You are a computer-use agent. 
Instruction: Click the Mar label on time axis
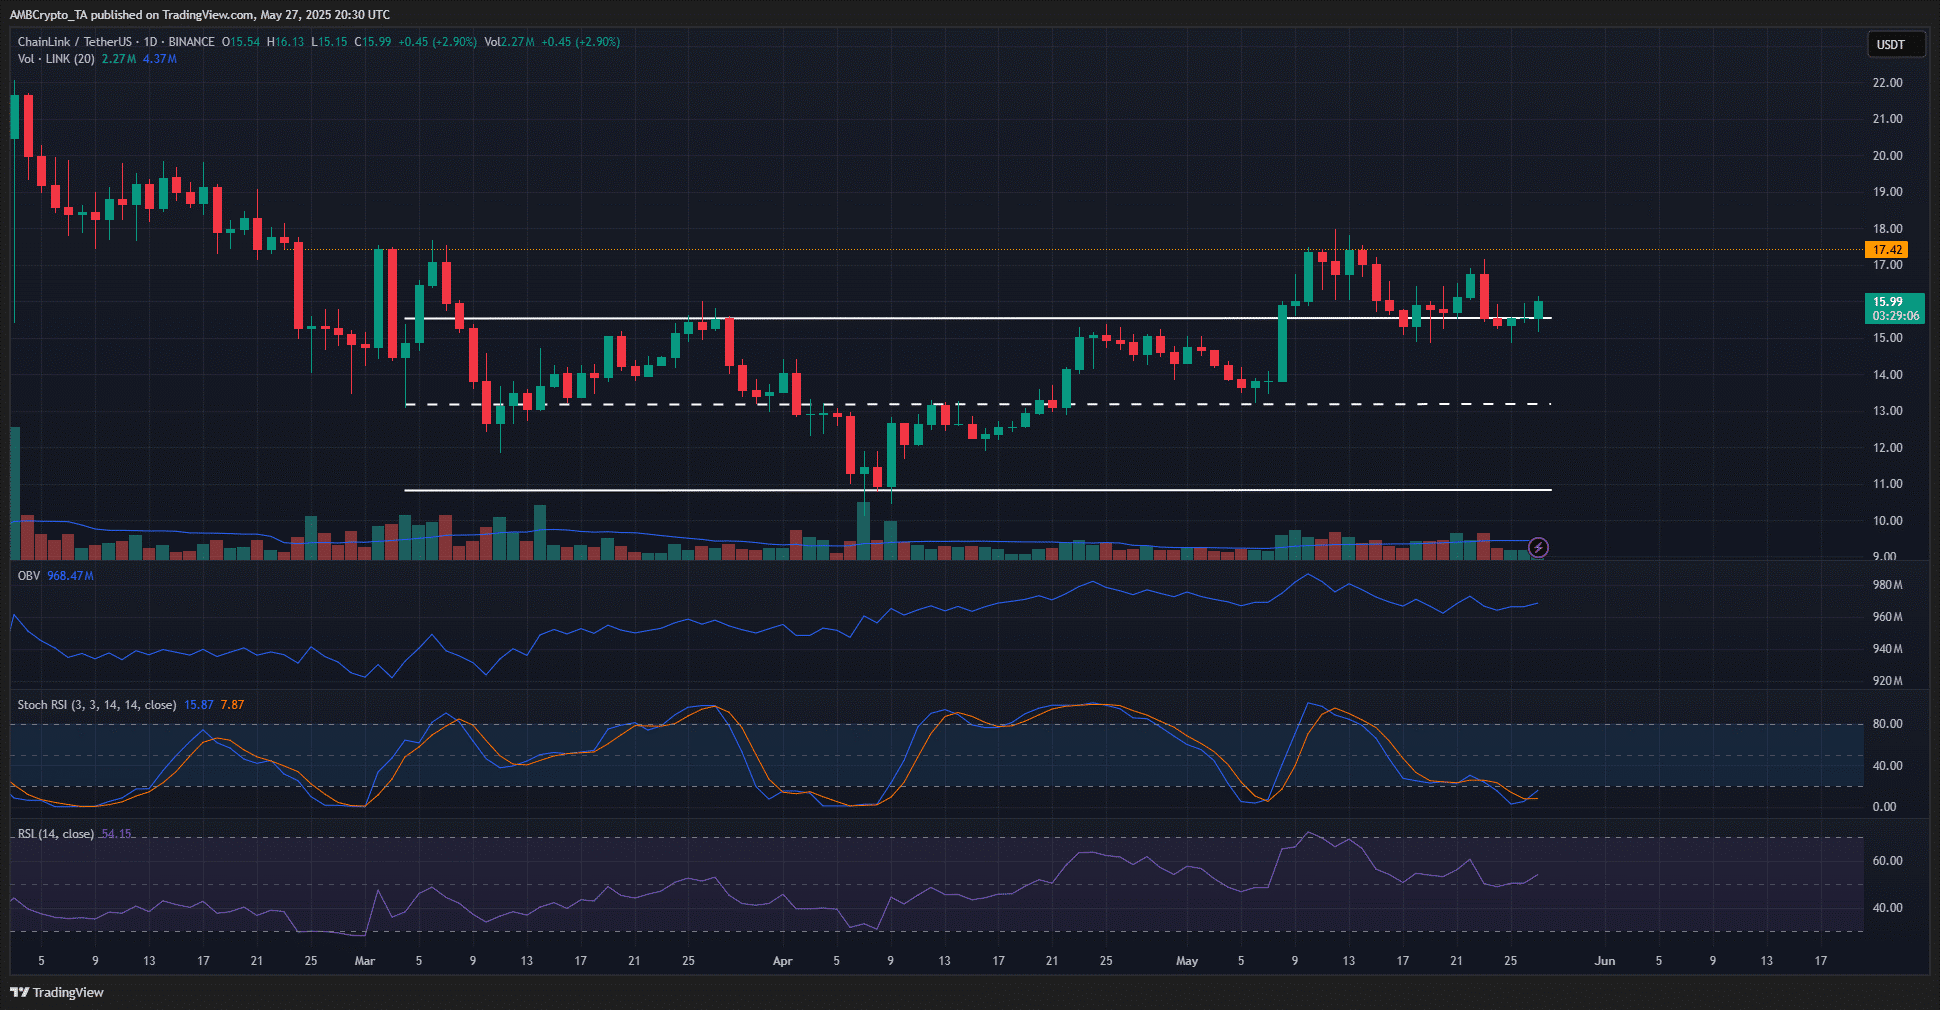pos(364,961)
